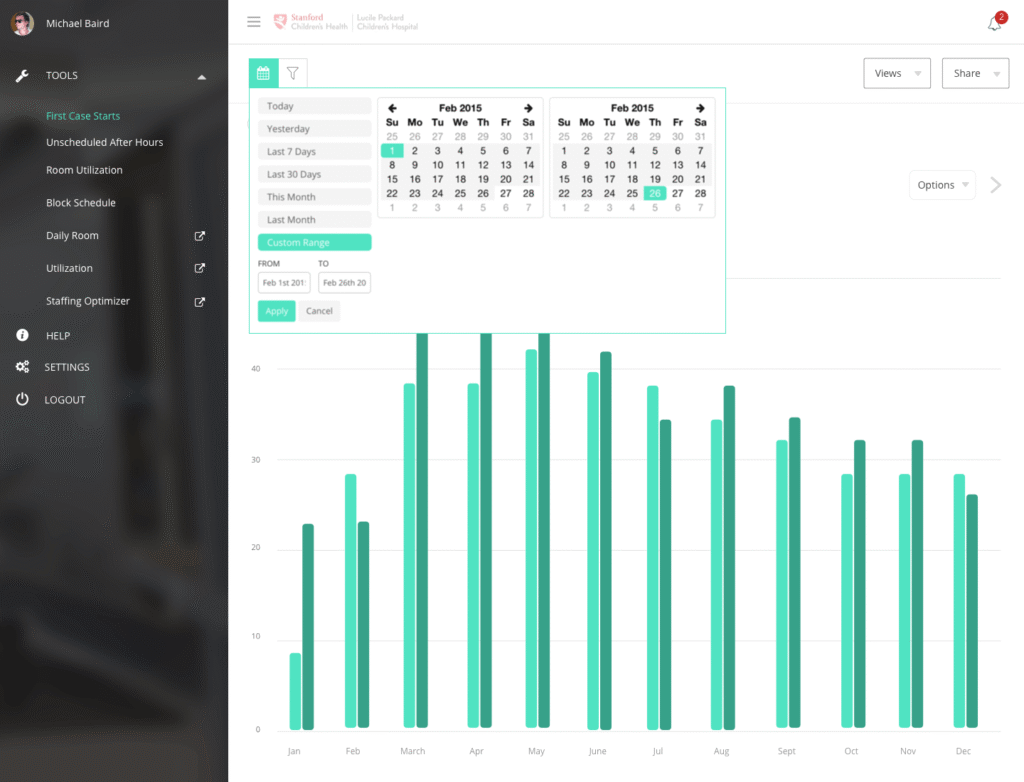Screen dimensions: 1024x782
Task: Click the chart's next arrow chevron
Action: coord(995,185)
